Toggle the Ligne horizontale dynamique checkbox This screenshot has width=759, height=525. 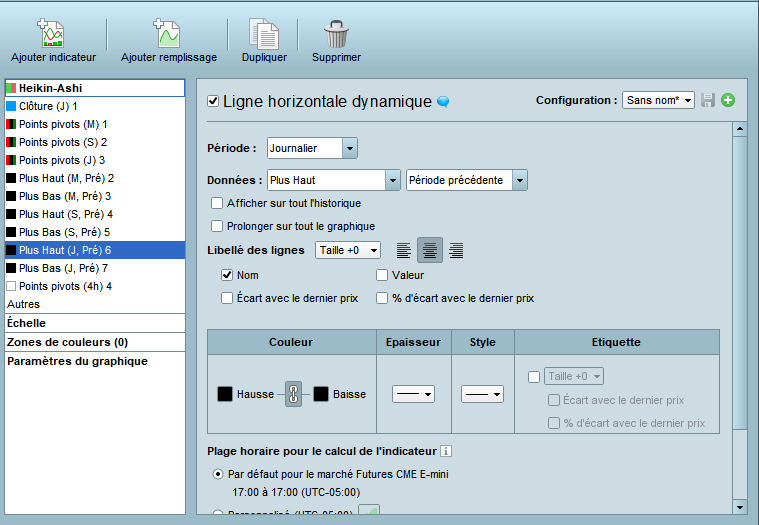click(x=213, y=101)
